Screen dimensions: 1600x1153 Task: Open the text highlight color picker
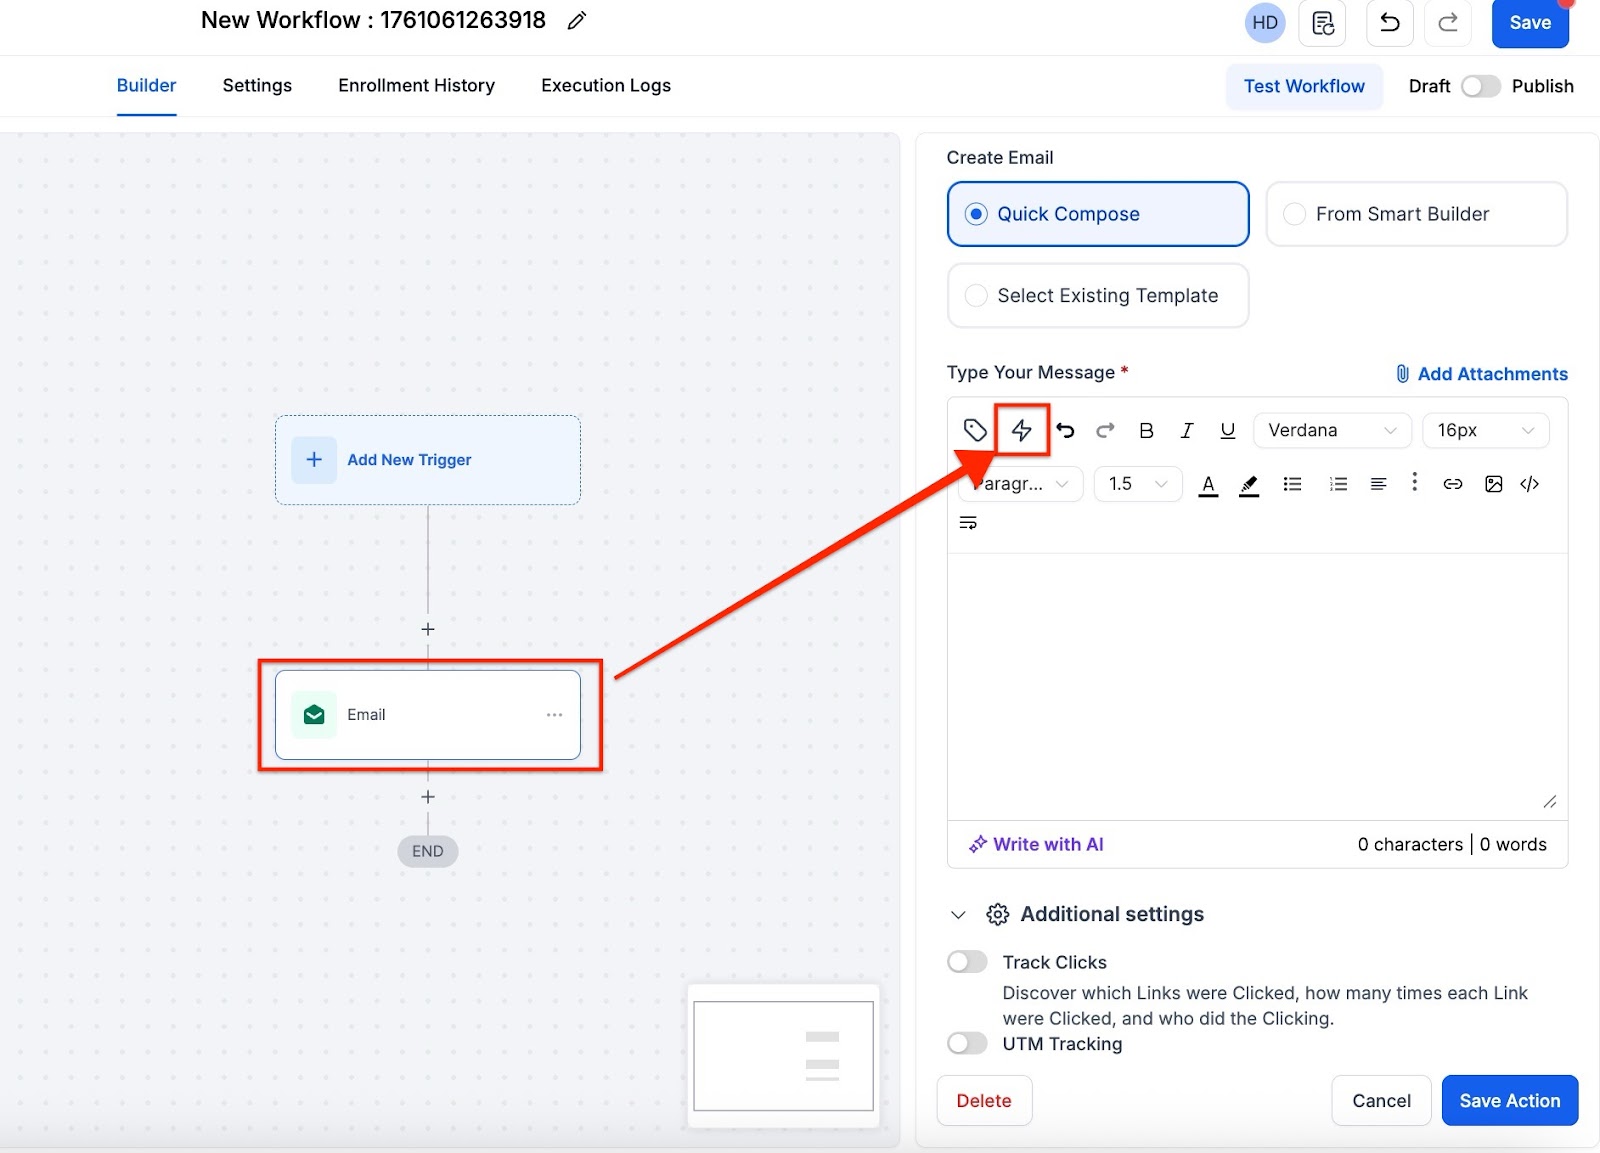(1249, 485)
